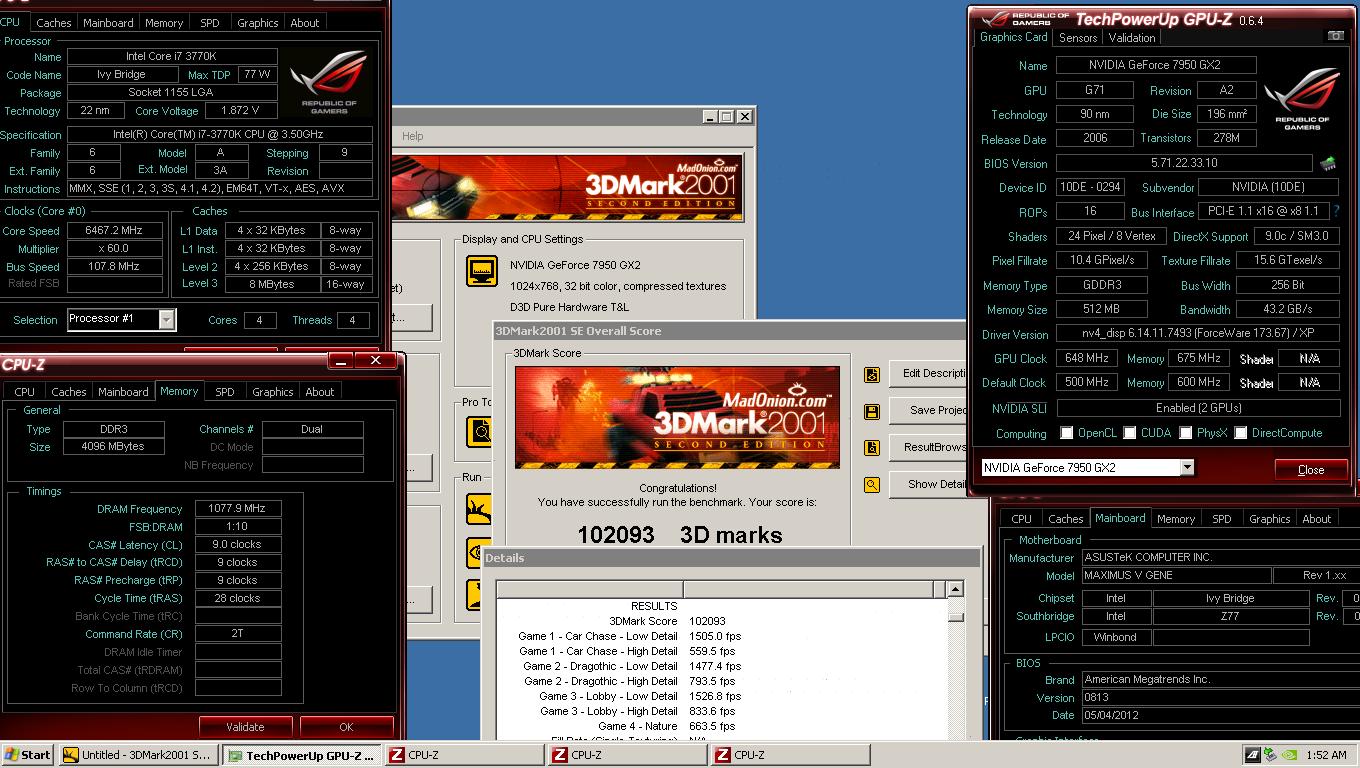Open the ResultBrowser button
This screenshot has width=1360, height=768.
[929, 447]
